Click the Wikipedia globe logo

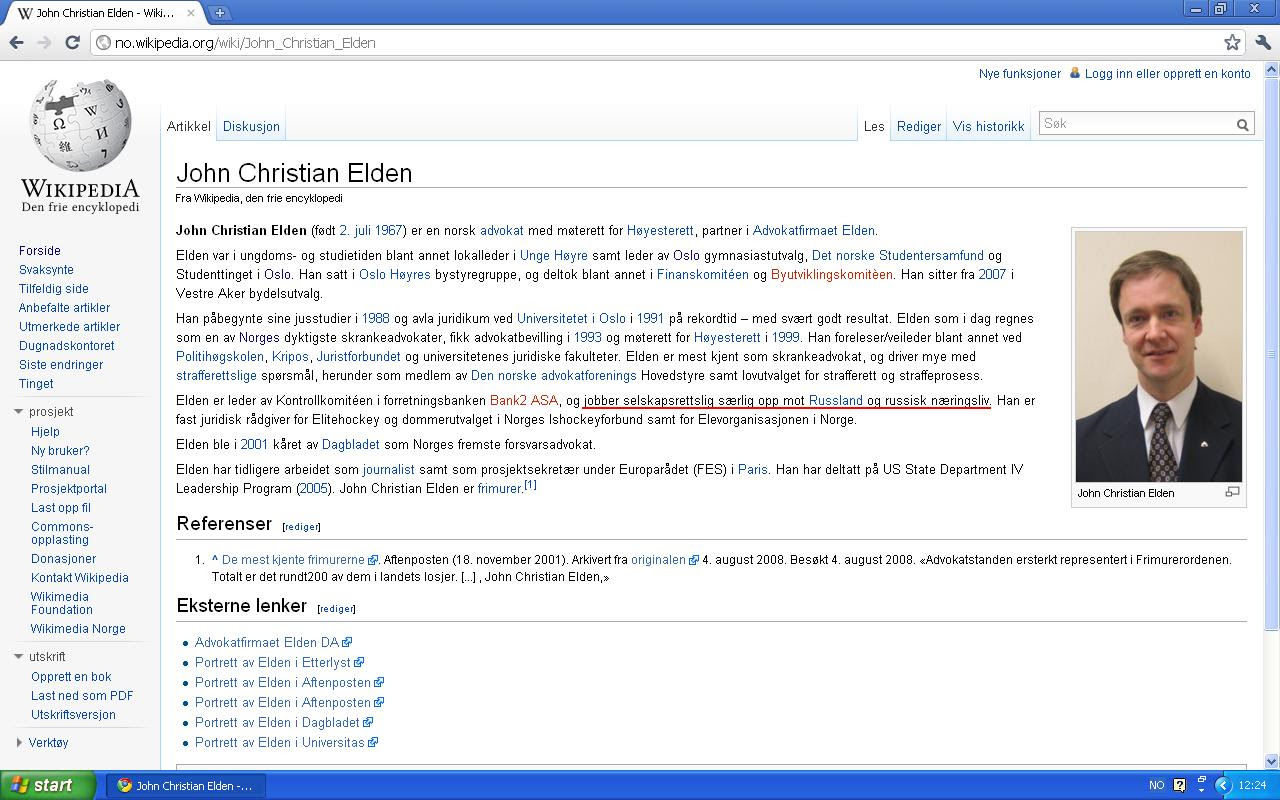click(x=80, y=125)
